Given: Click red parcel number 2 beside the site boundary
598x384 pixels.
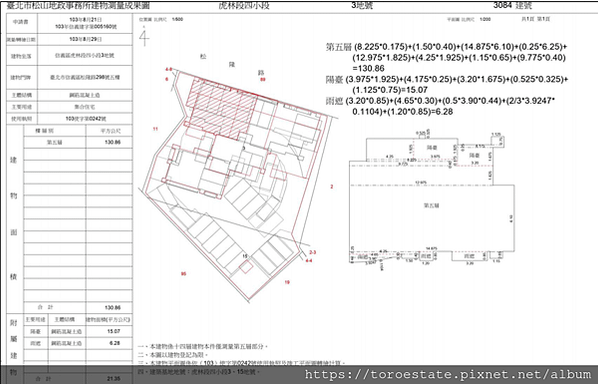Looking at the screenshot, I should pos(332,186).
